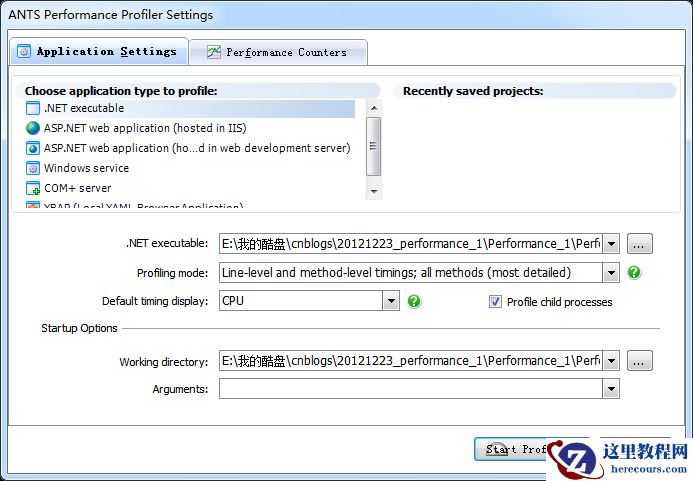Click the Windows service gear icon
This screenshot has height=481, width=693.
[x=33, y=168]
